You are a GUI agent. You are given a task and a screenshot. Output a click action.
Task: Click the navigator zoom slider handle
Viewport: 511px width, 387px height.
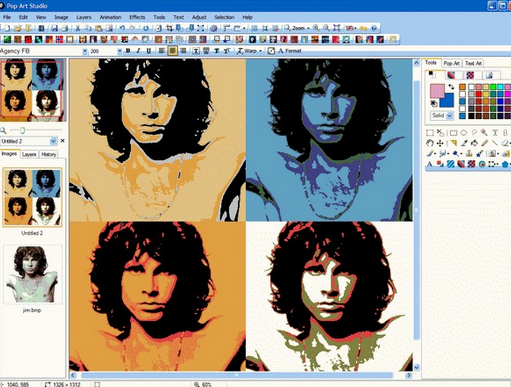(22, 130)
